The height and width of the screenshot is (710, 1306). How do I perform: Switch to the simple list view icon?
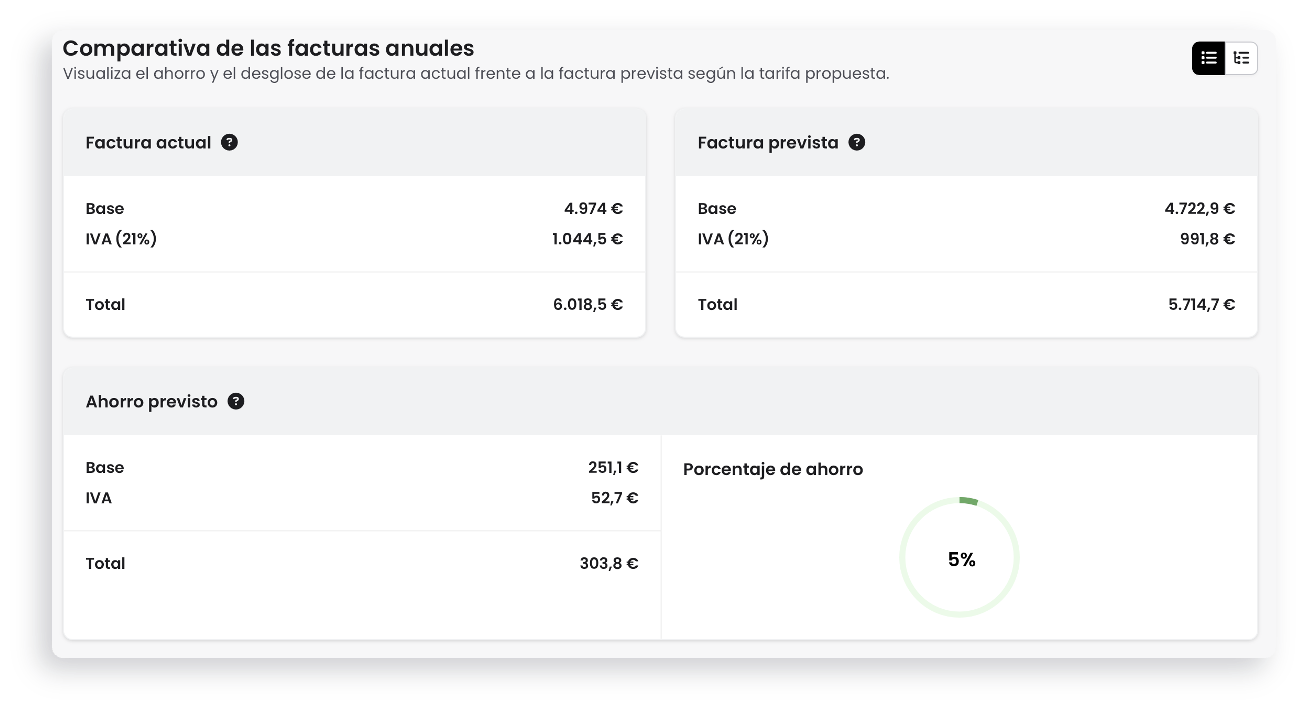1209,58
